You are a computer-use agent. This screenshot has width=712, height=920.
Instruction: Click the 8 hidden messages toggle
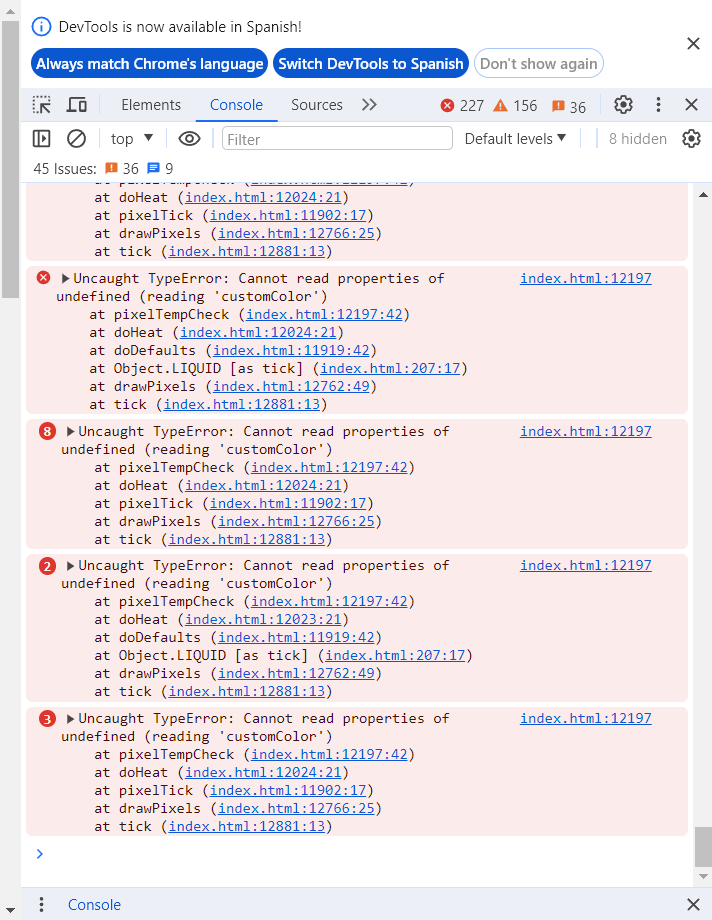(x=637, y=138)
